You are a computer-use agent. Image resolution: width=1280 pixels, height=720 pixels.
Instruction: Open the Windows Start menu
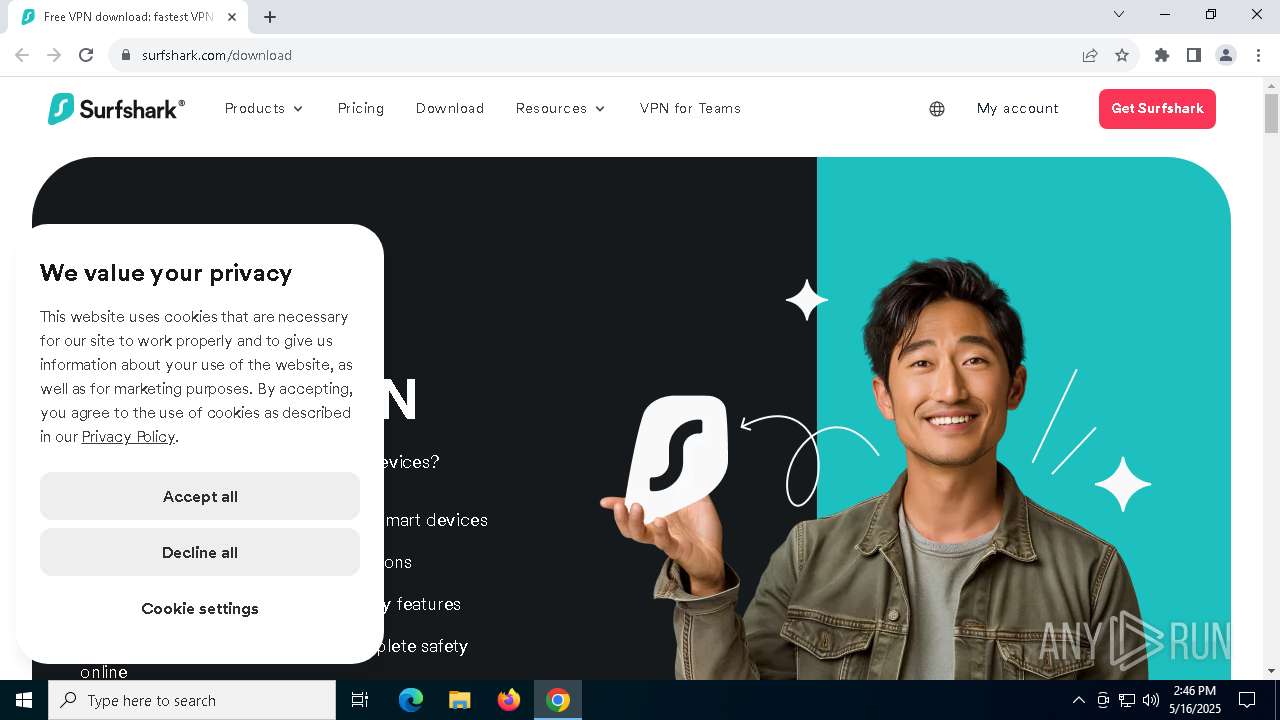coord(24,700)
